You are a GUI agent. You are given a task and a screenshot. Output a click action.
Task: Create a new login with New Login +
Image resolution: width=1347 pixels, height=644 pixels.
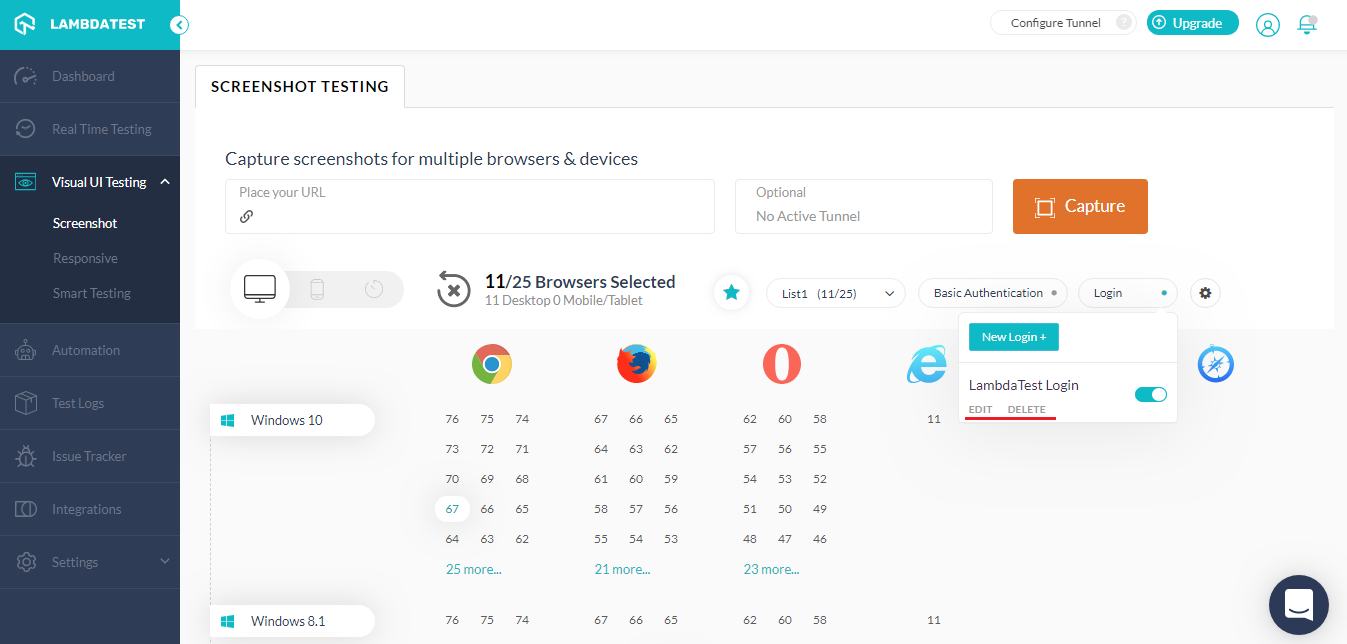(1013, 337)
